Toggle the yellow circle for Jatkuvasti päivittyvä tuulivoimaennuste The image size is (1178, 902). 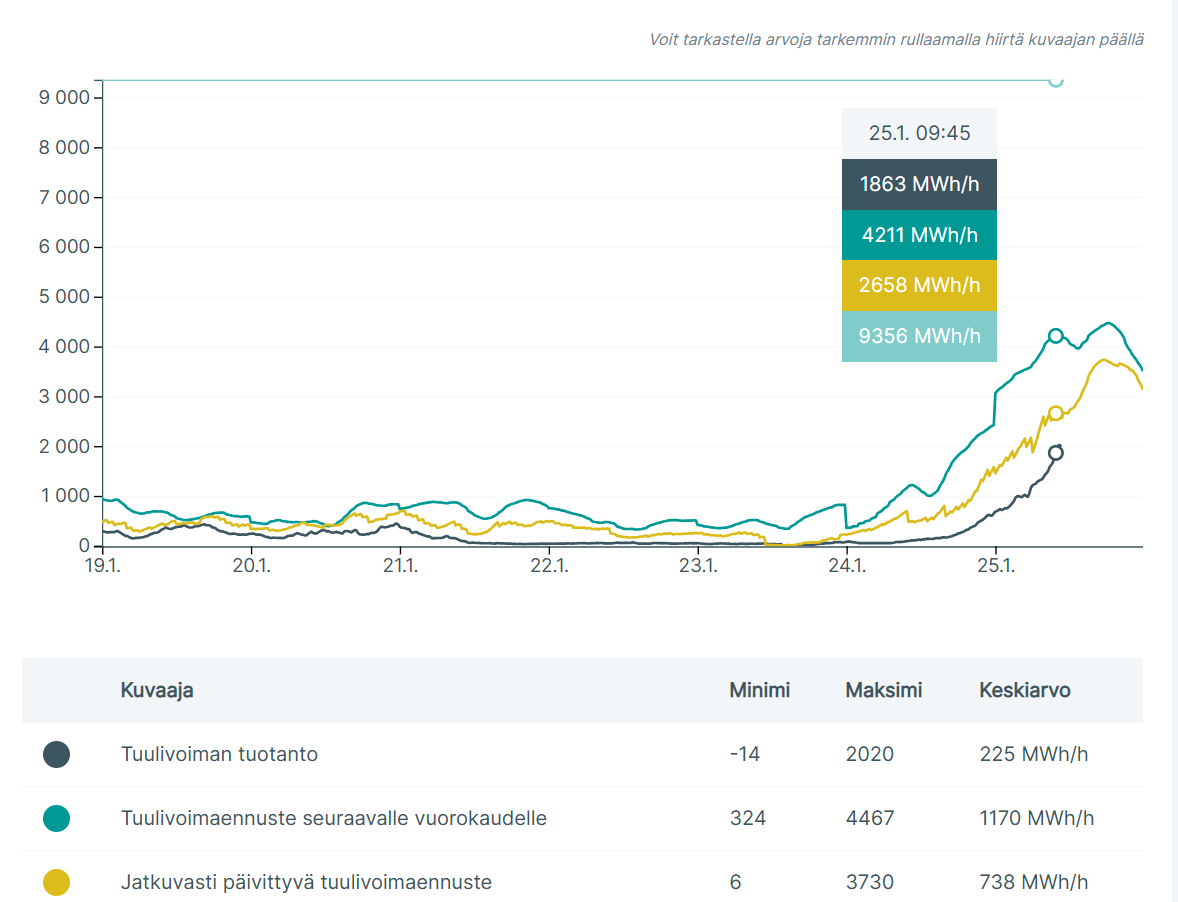(56, 882)
